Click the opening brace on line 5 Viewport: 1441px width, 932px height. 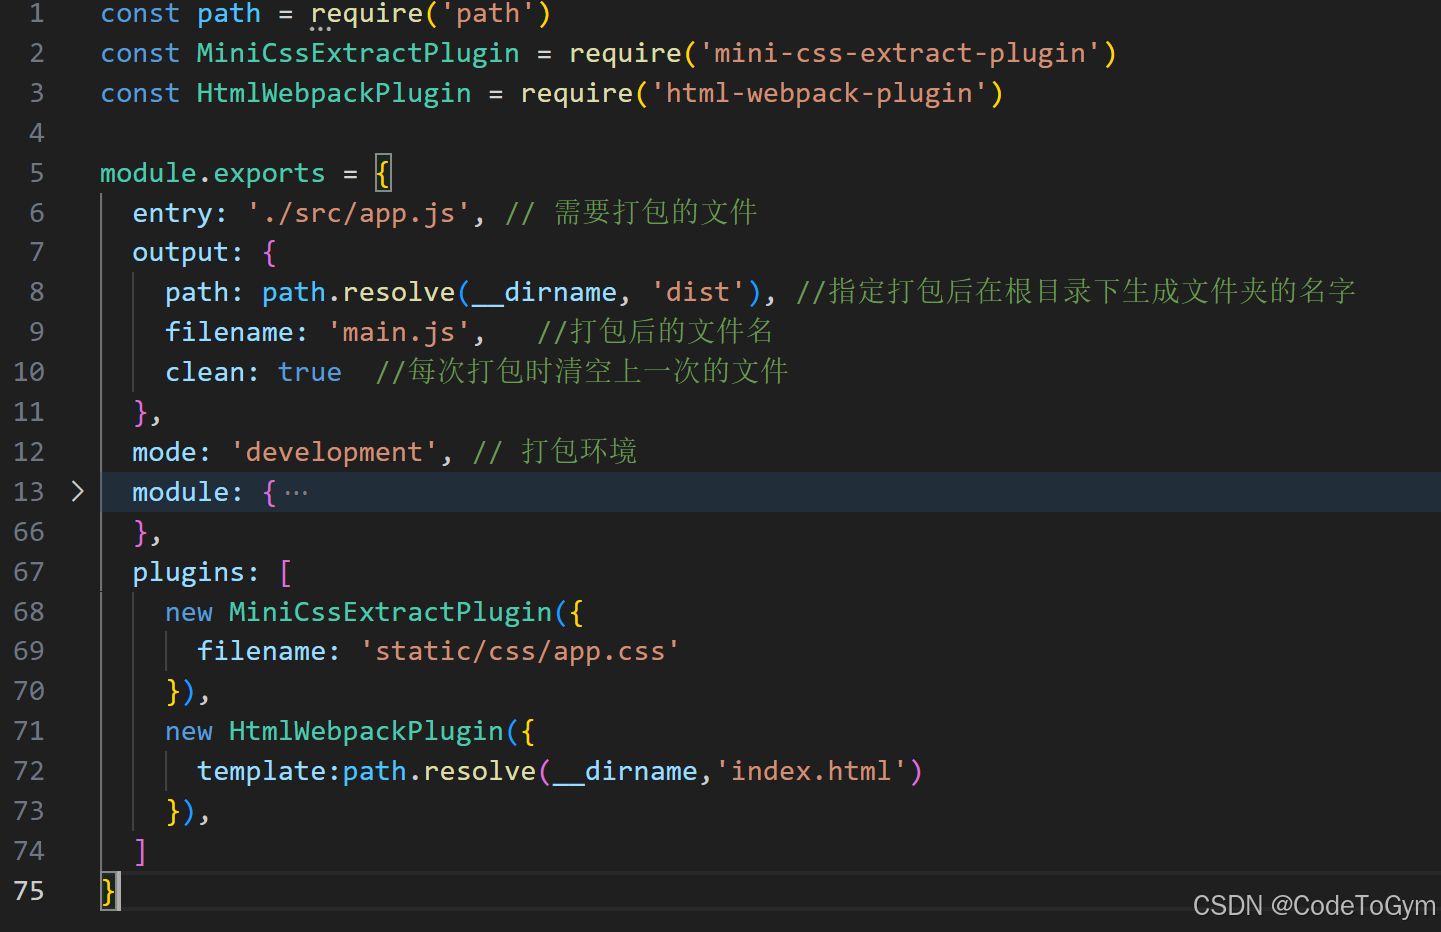[383, 173]
